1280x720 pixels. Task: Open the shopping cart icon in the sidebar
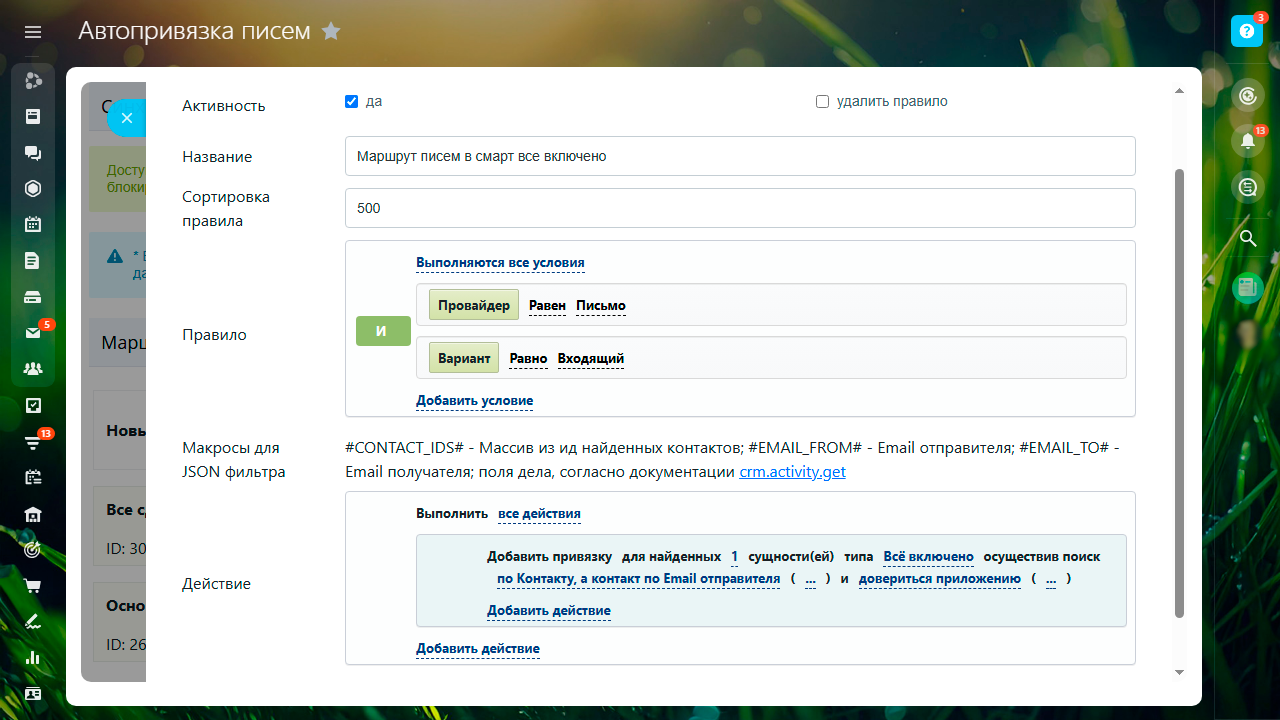click(33, 585)
